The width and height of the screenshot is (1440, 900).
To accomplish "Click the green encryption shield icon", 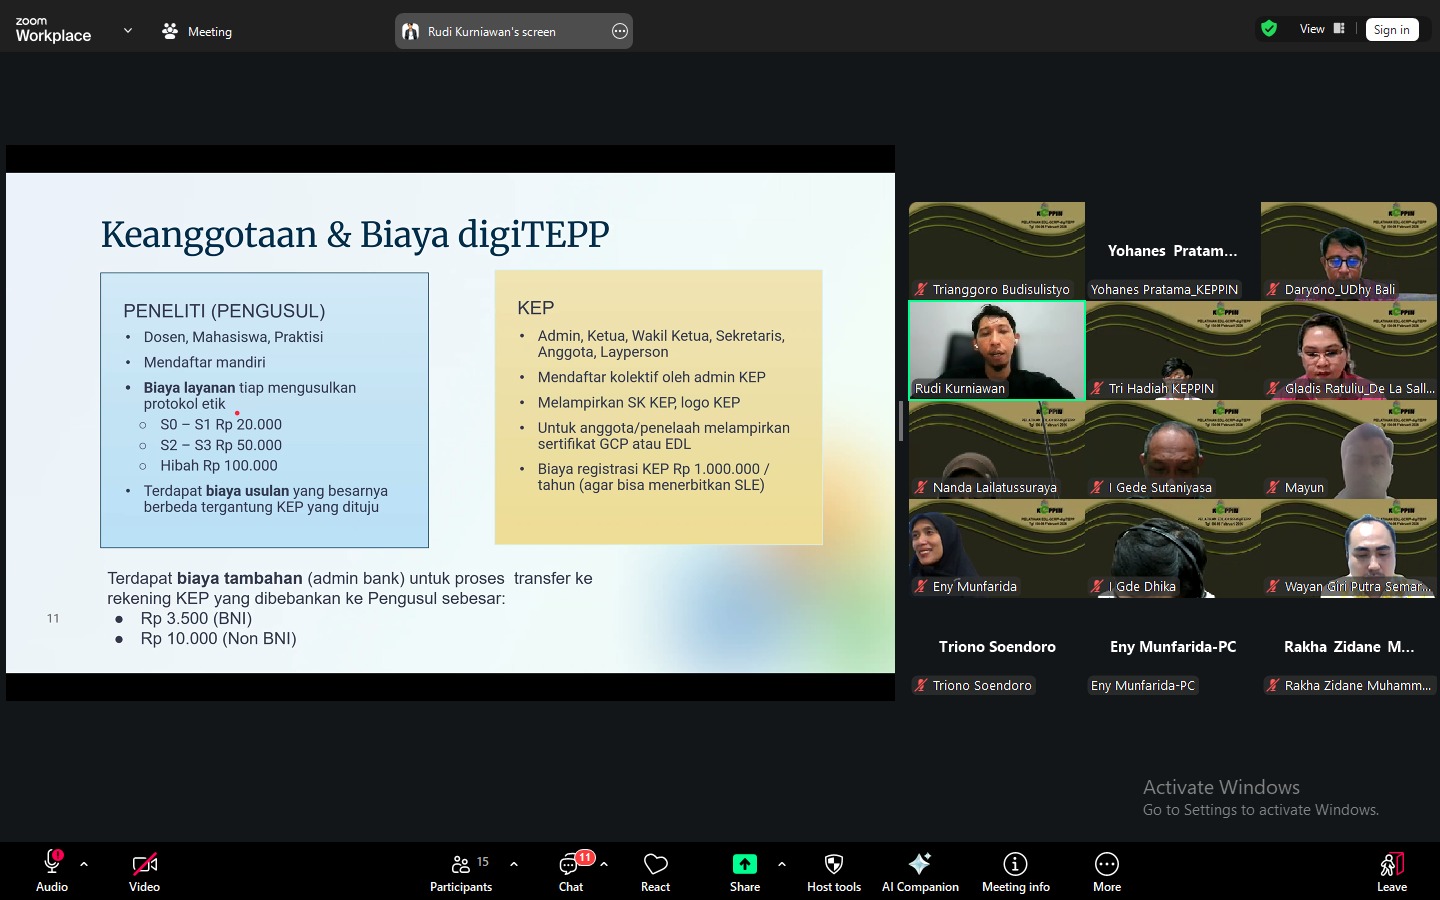I will (x=1269, y=29).
